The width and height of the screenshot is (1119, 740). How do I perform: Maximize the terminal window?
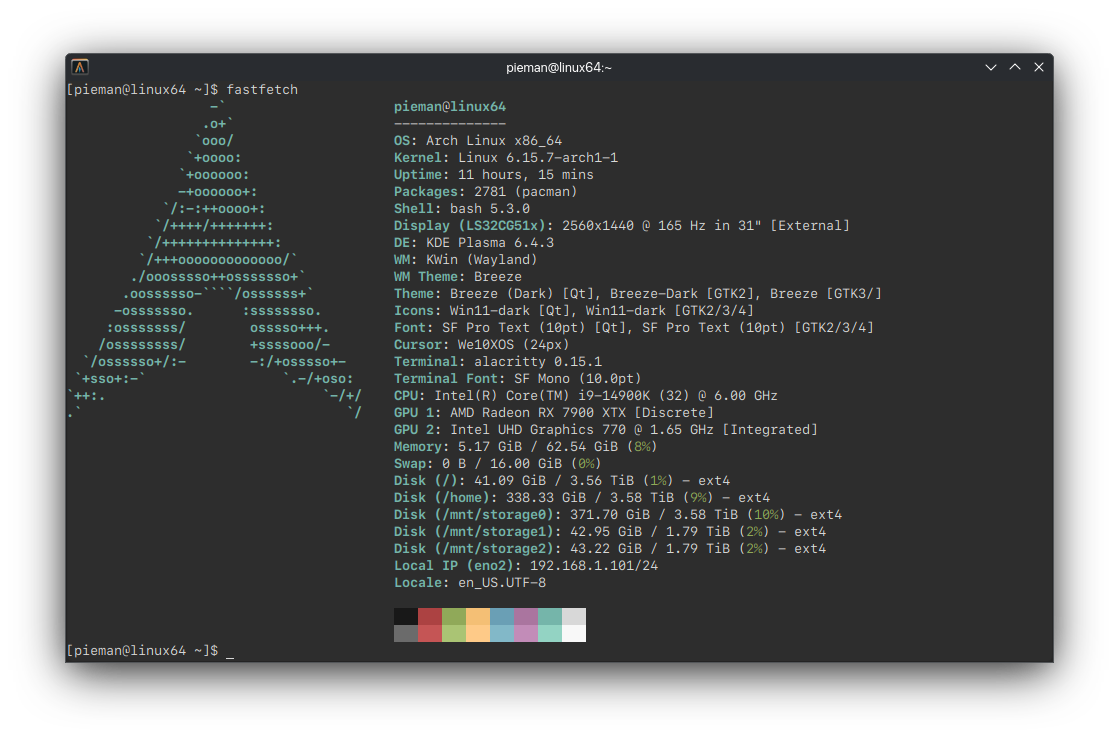pyautogui.click(x=1015, y=67)
